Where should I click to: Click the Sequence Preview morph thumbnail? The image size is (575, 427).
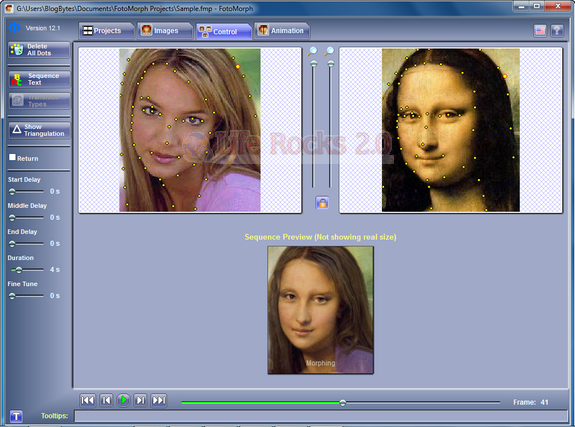click(x=321, y=310)
